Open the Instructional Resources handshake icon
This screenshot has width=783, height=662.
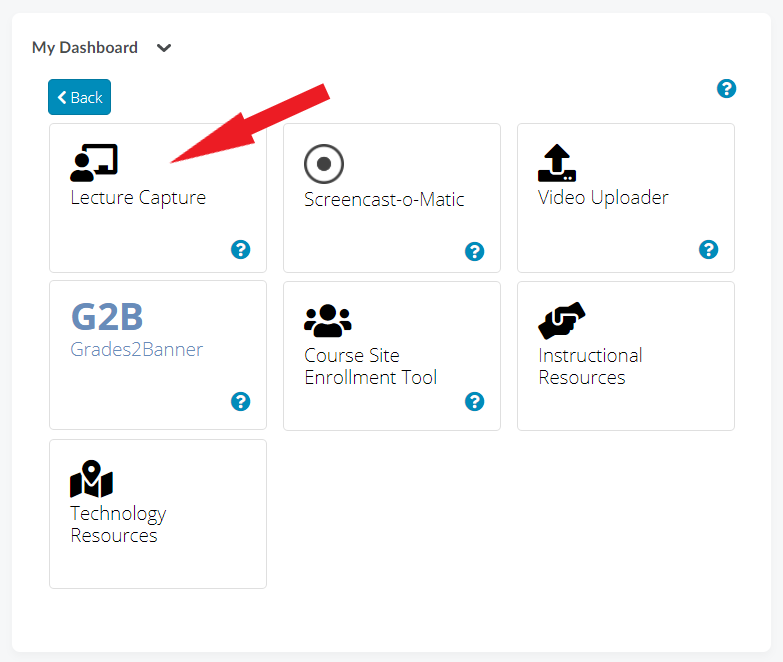(562, 321)
